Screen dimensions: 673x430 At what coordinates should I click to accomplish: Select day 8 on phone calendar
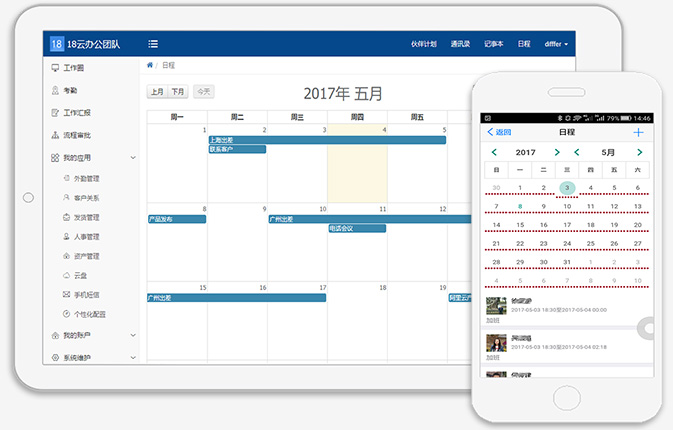520,206
